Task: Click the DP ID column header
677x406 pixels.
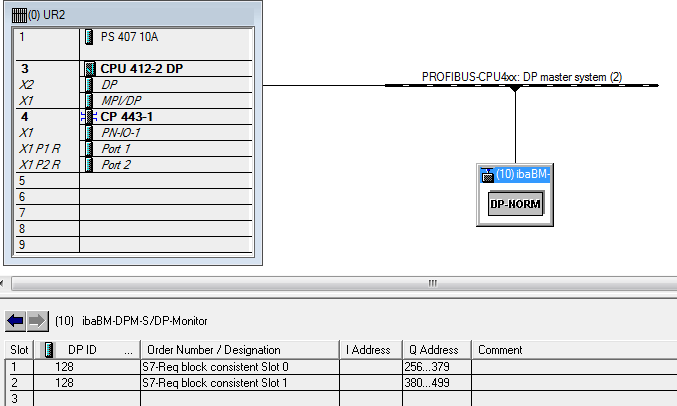Action: pos(87,350)
